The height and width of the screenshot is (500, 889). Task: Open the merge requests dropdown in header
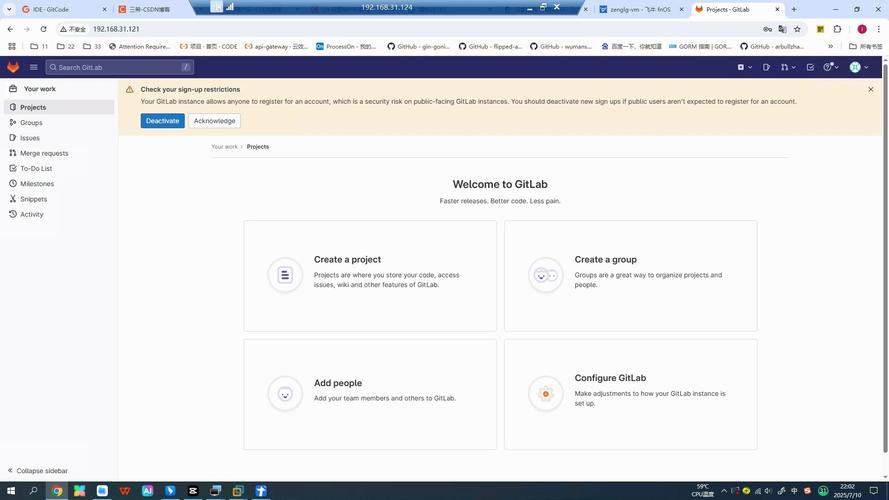(788, 67)
